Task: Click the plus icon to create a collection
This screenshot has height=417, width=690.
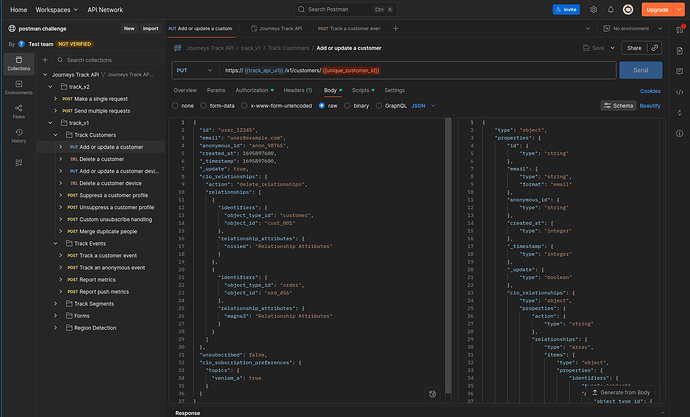Action: point(45,59)
